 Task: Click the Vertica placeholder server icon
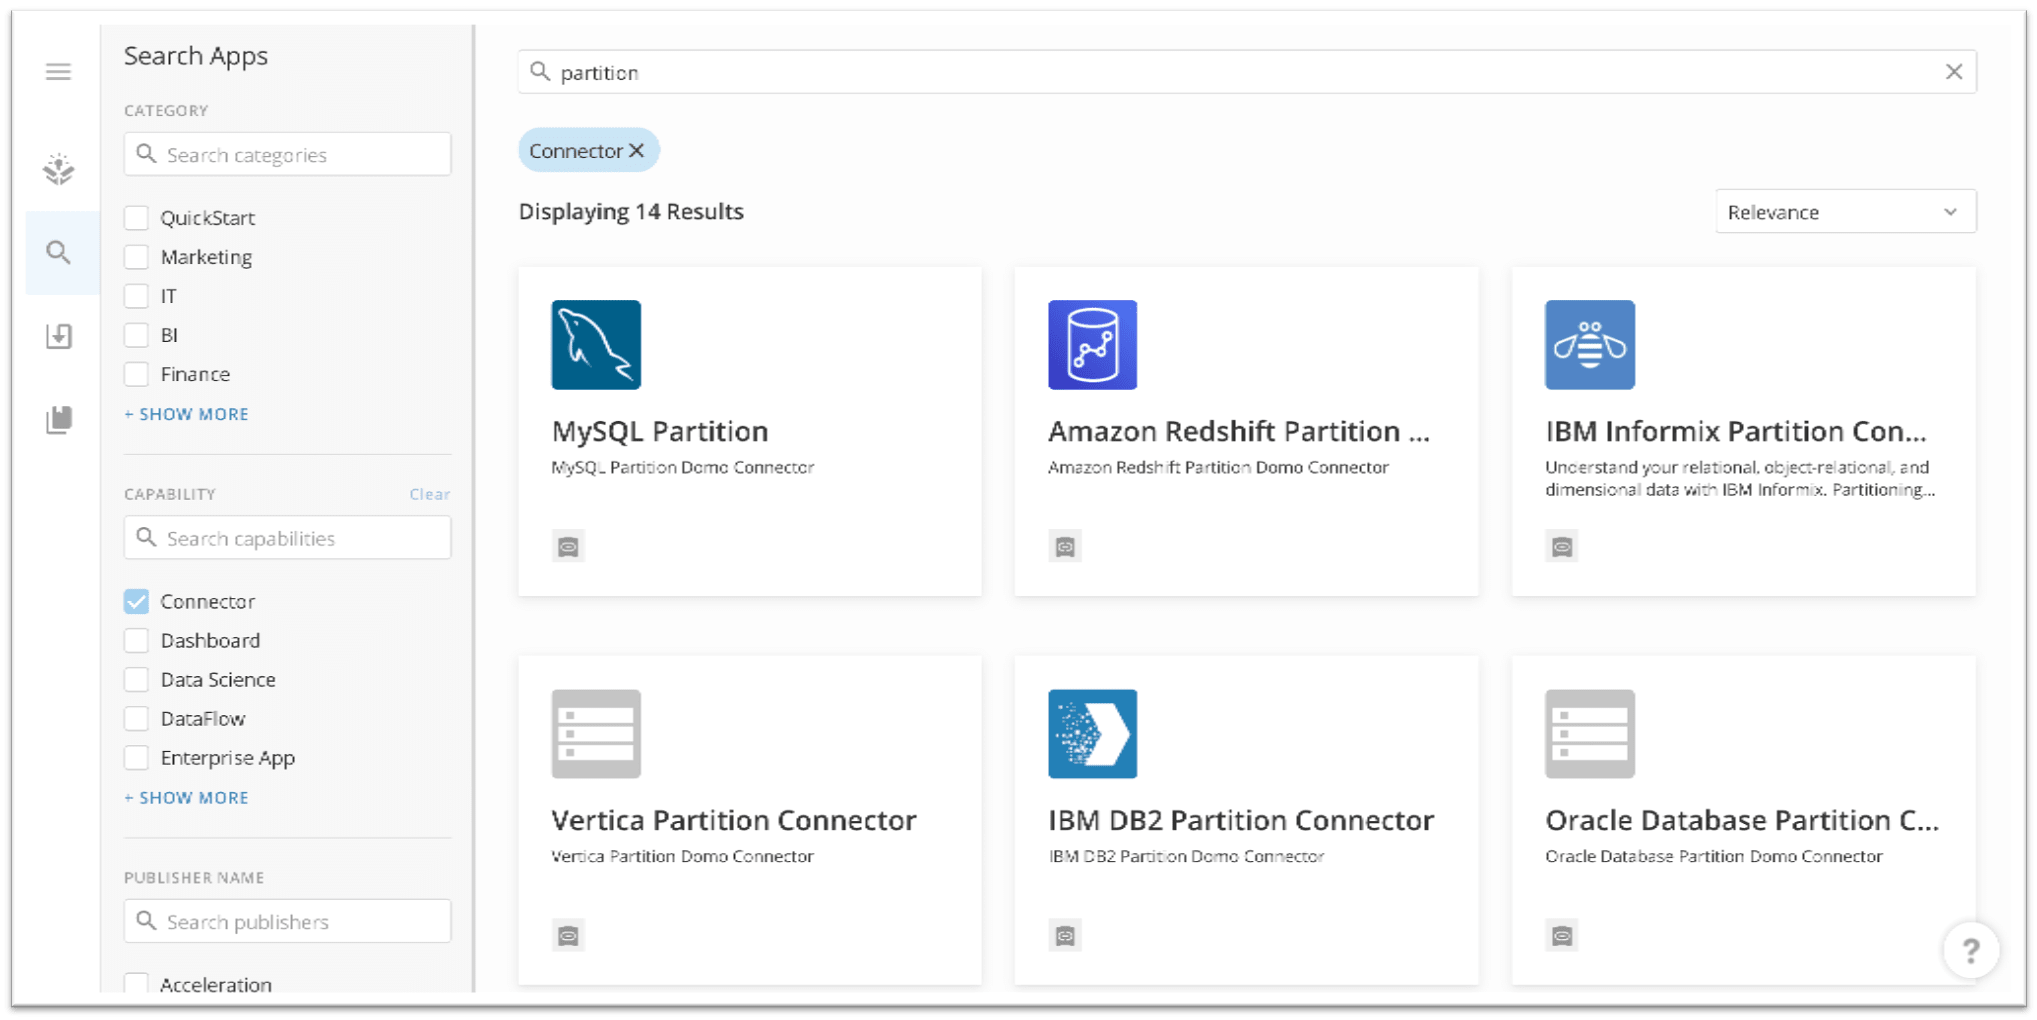pyautogui.click(x=596, y=734)
